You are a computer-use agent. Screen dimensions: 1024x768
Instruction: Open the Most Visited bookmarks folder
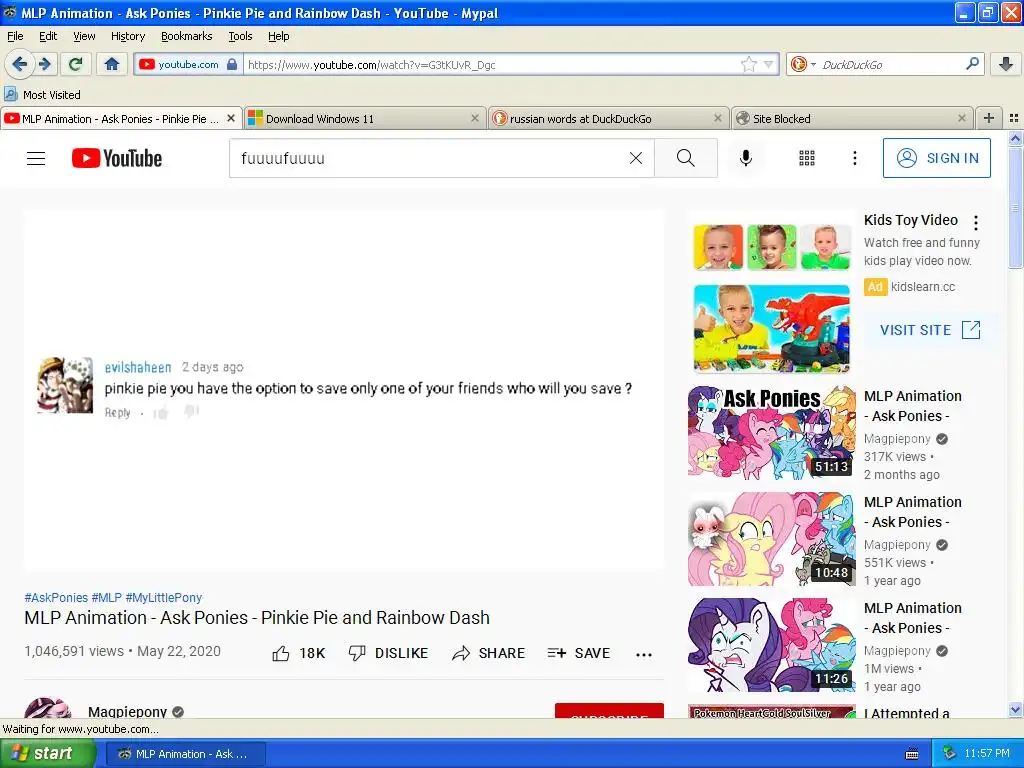click(x=43, y=95)
